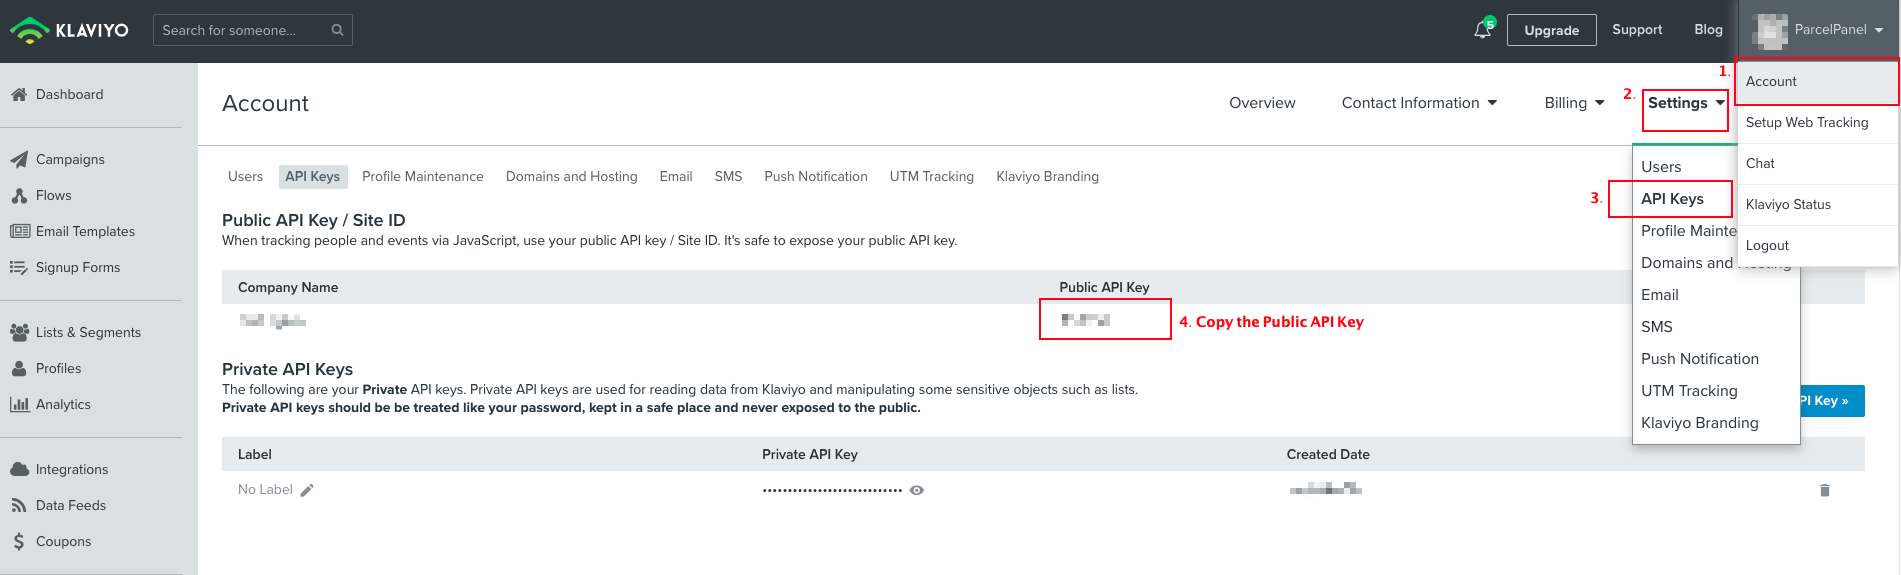Select Chat in the user menu
Viewport: 1901px width, 575px height.
pyautogui.click(x=1817, y=164)
